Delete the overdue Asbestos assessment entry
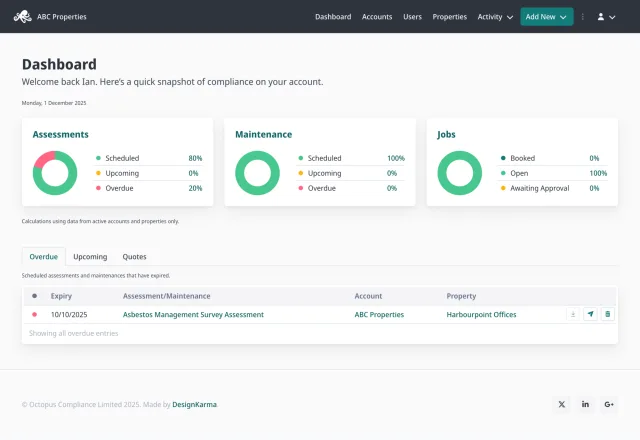Screen dimensions: 640x440 click(x=608, y=314)
